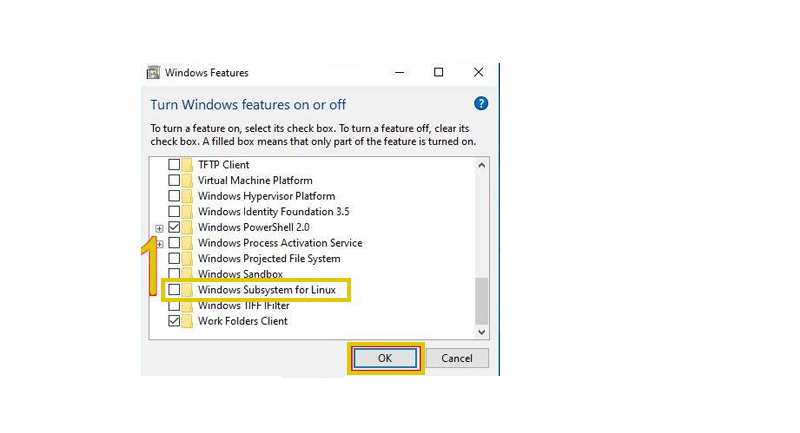The width and height of the screenshot is (800, 433).
Task: Click the Windows PowerShell 2.0 folder icon
Action: [187, 227]
